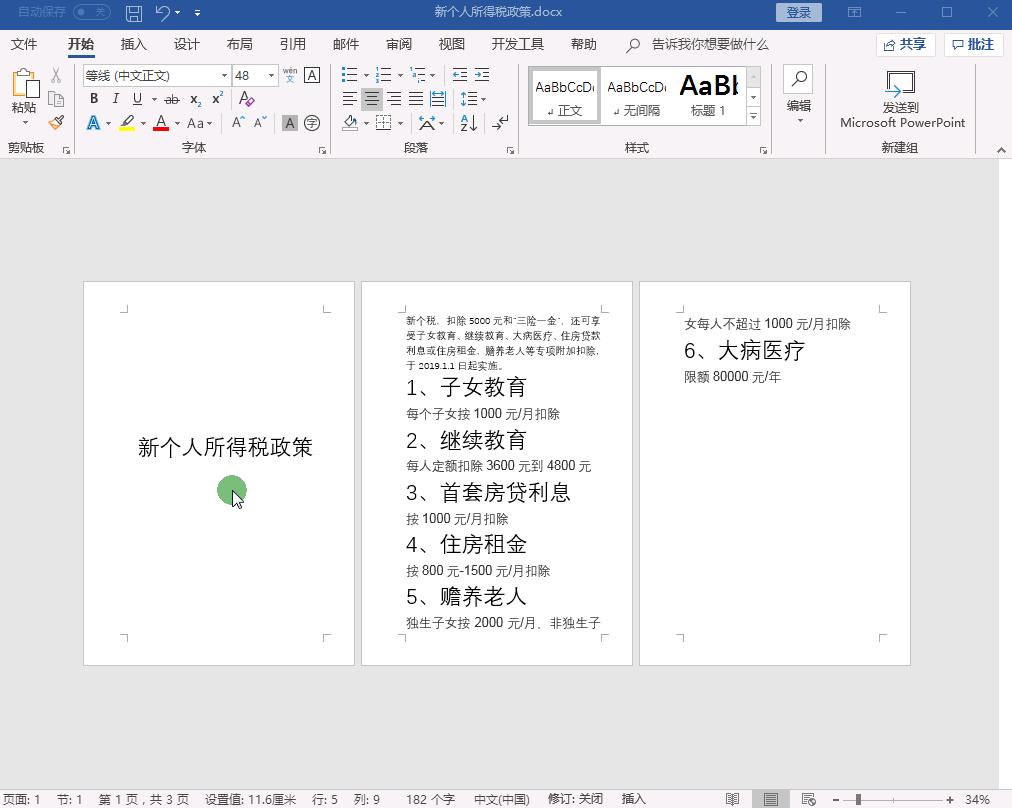
Task: Open the font name dropdown
Action: 225,75
